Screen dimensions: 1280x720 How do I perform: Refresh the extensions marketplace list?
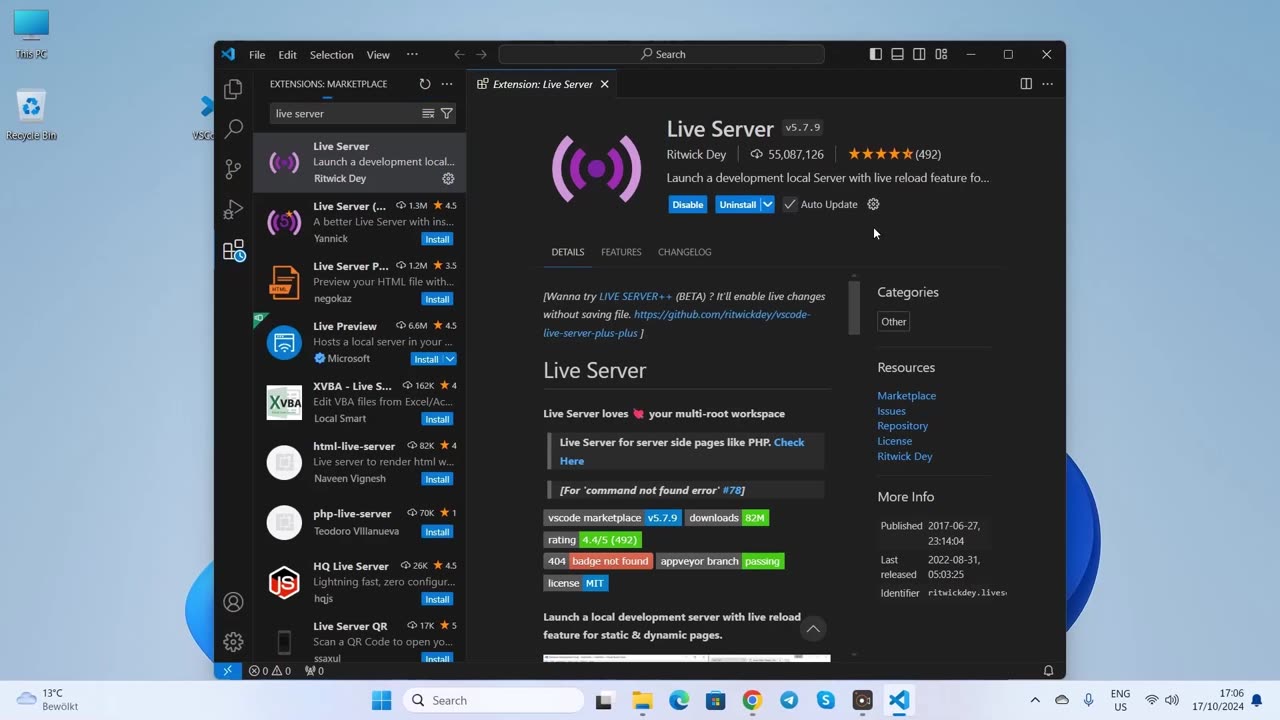pyautogui.click(x=425, y=84)
